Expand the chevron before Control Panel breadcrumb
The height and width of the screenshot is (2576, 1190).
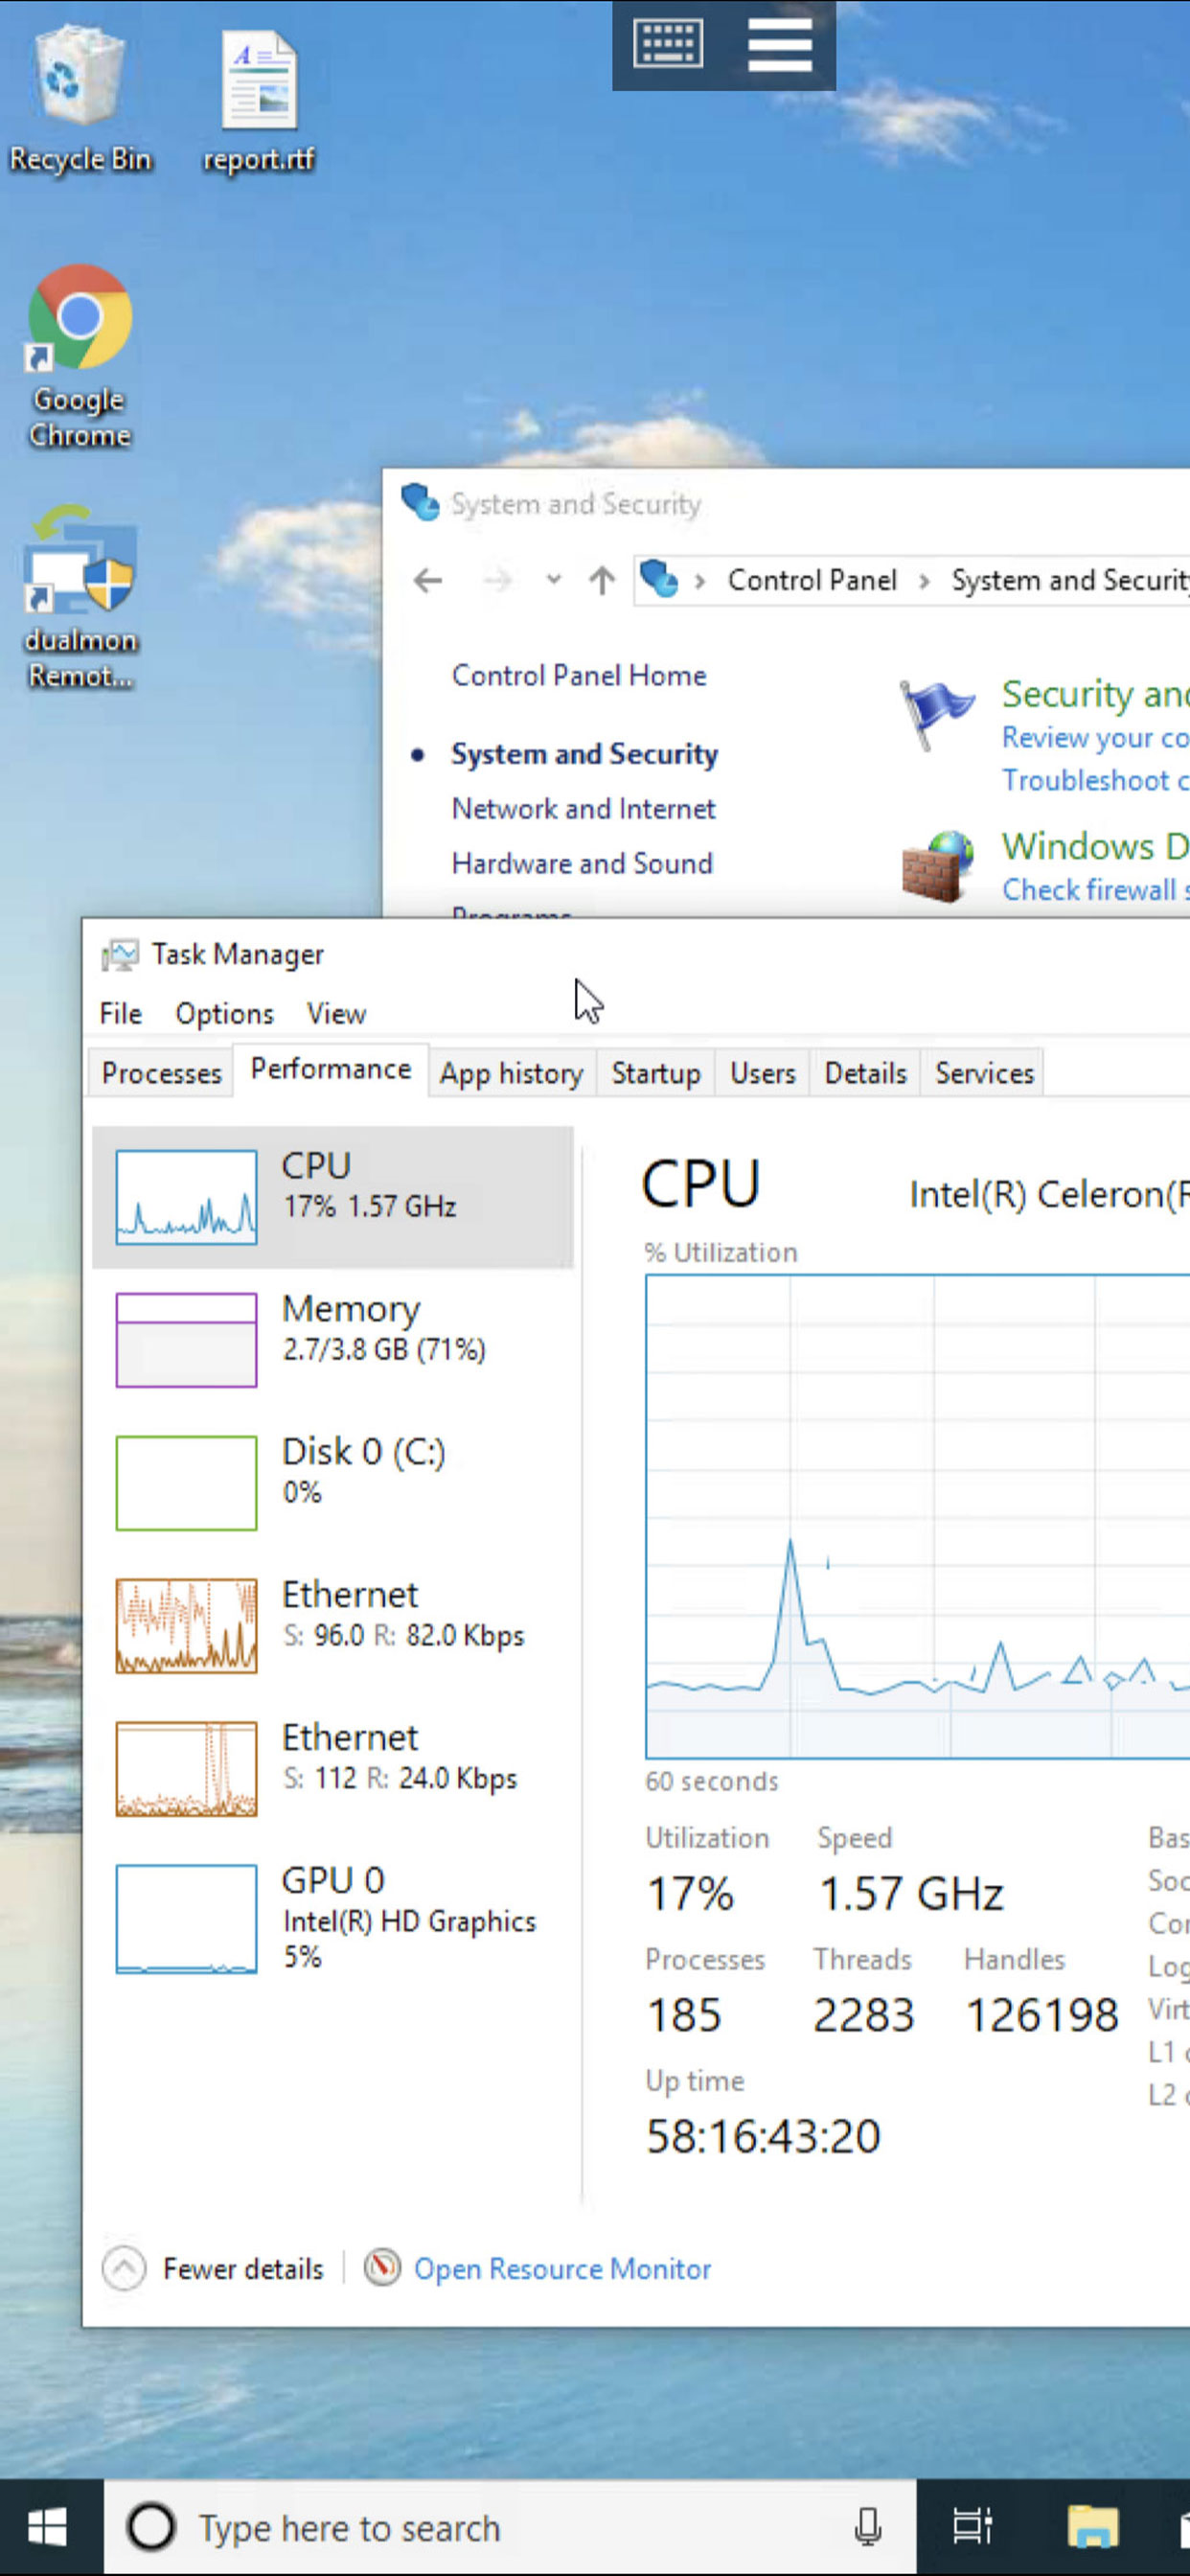coord(700,581)
